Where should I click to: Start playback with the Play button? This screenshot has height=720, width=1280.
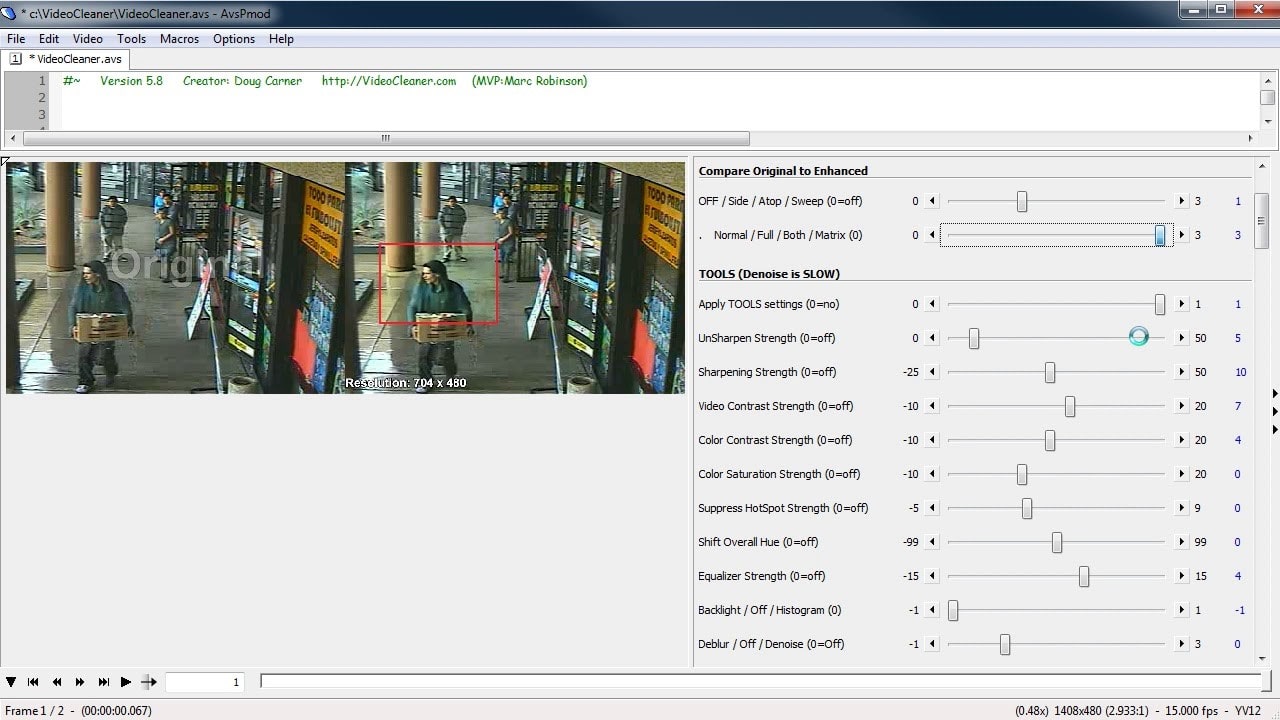click(x=126, y=682)
